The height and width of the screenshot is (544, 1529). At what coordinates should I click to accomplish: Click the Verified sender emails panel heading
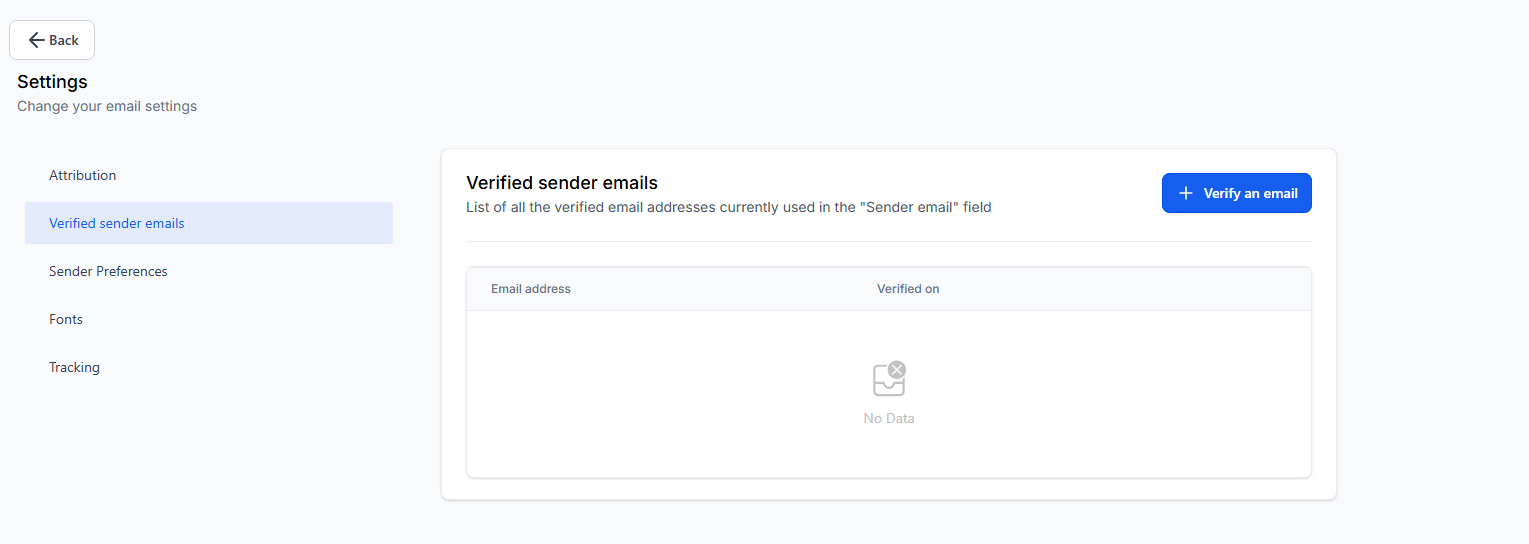(562, 183)
